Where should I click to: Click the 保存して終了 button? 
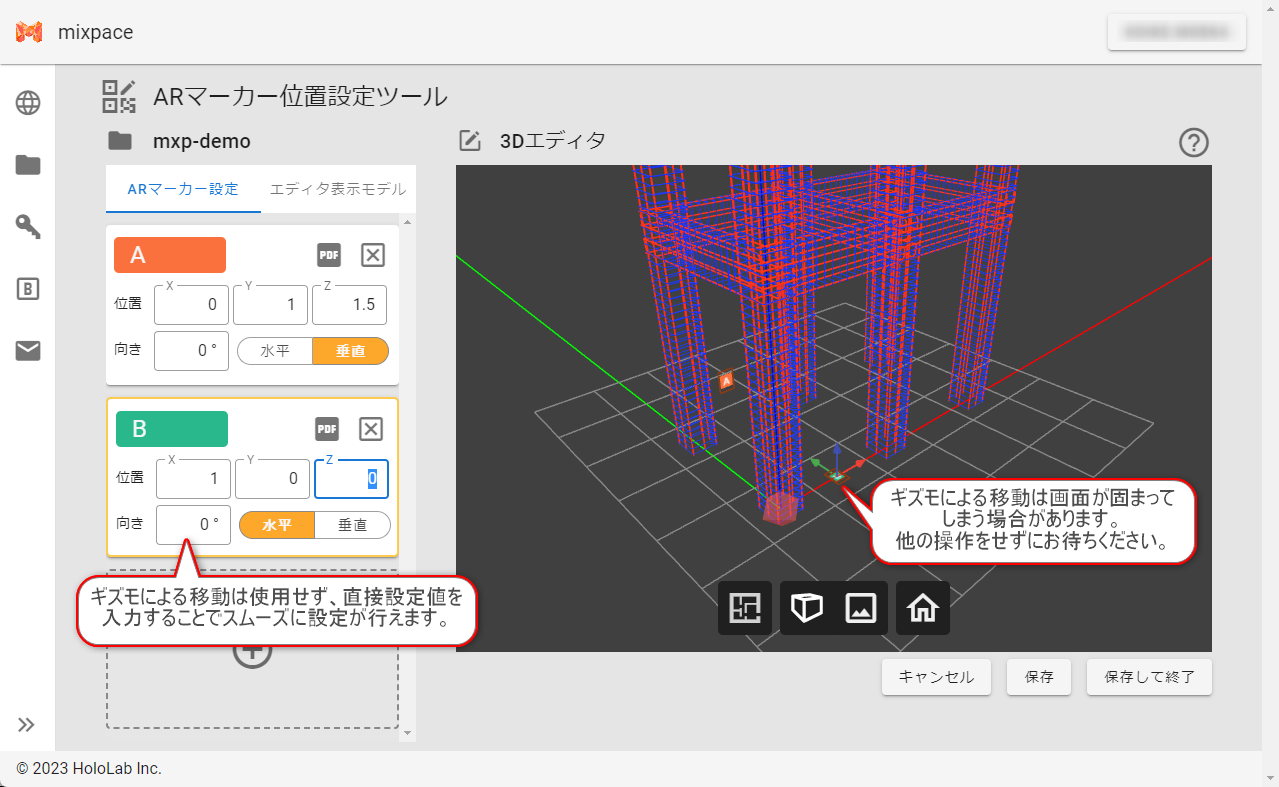(x=1148, y=677)
